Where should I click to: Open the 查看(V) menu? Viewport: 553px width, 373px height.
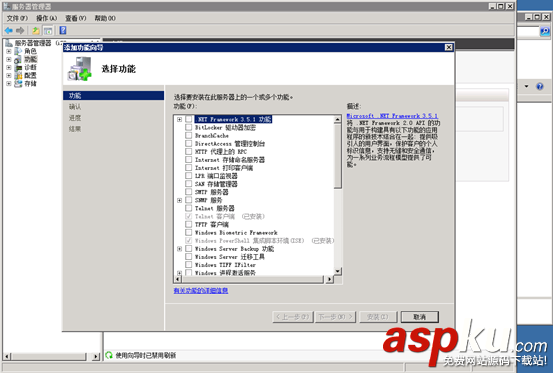75,18
